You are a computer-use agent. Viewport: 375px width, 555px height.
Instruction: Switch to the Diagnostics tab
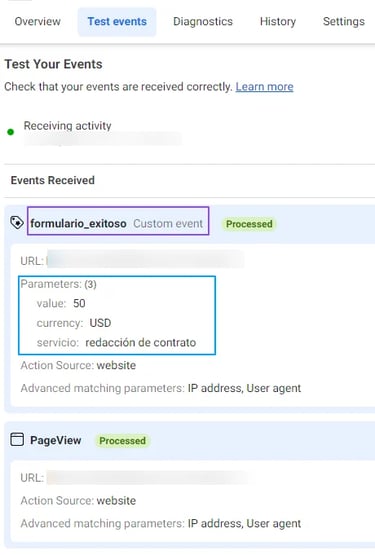(x=203, y=21)
